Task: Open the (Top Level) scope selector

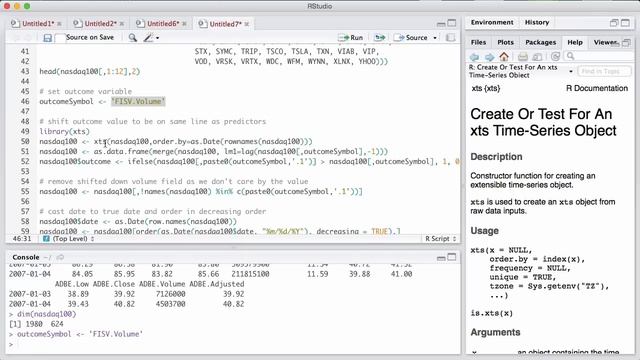Action: [x=69, y=239]
